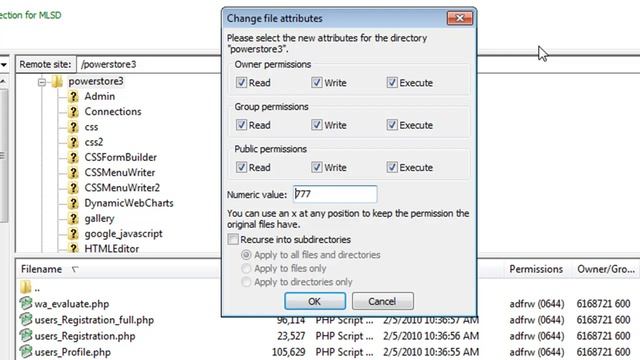
Task: Toggle Group Read permission checkbox
Action: click(x=241, y=125)
